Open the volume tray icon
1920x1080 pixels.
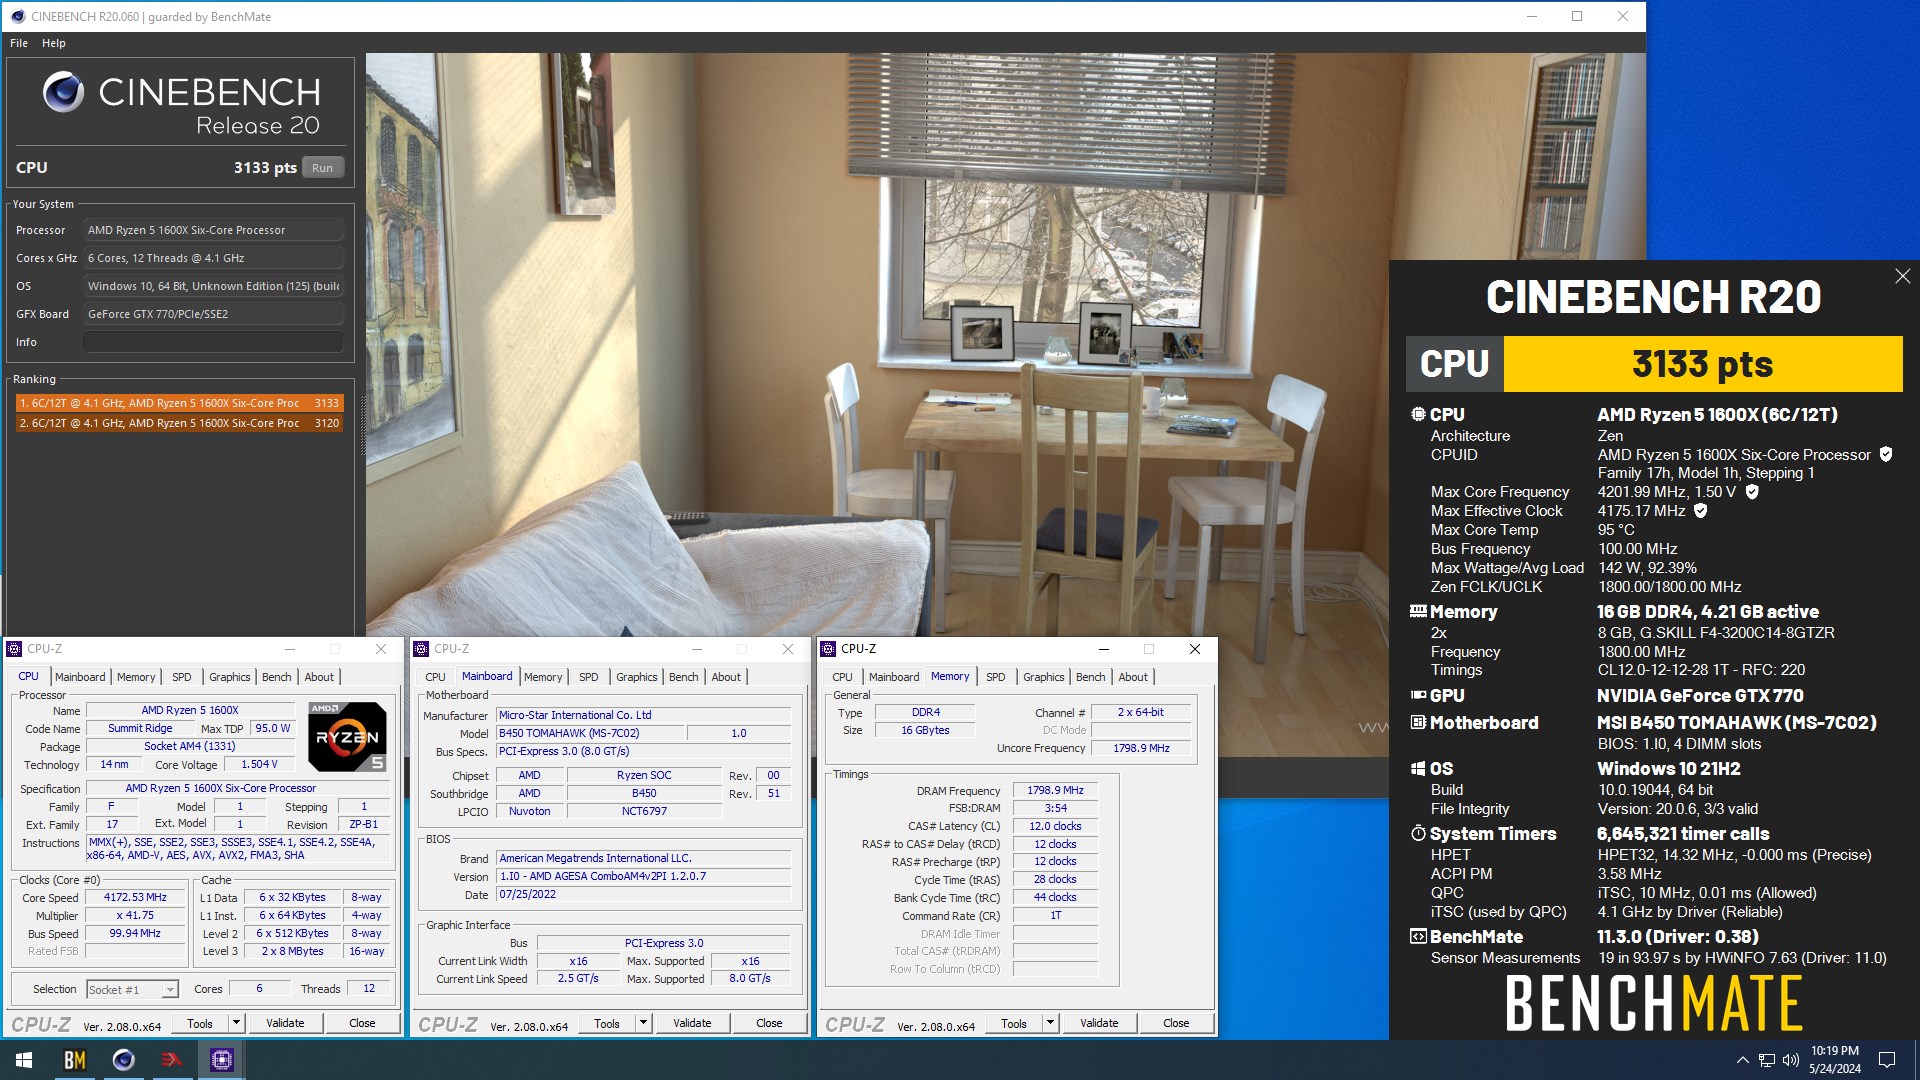click(1790, 1060)
